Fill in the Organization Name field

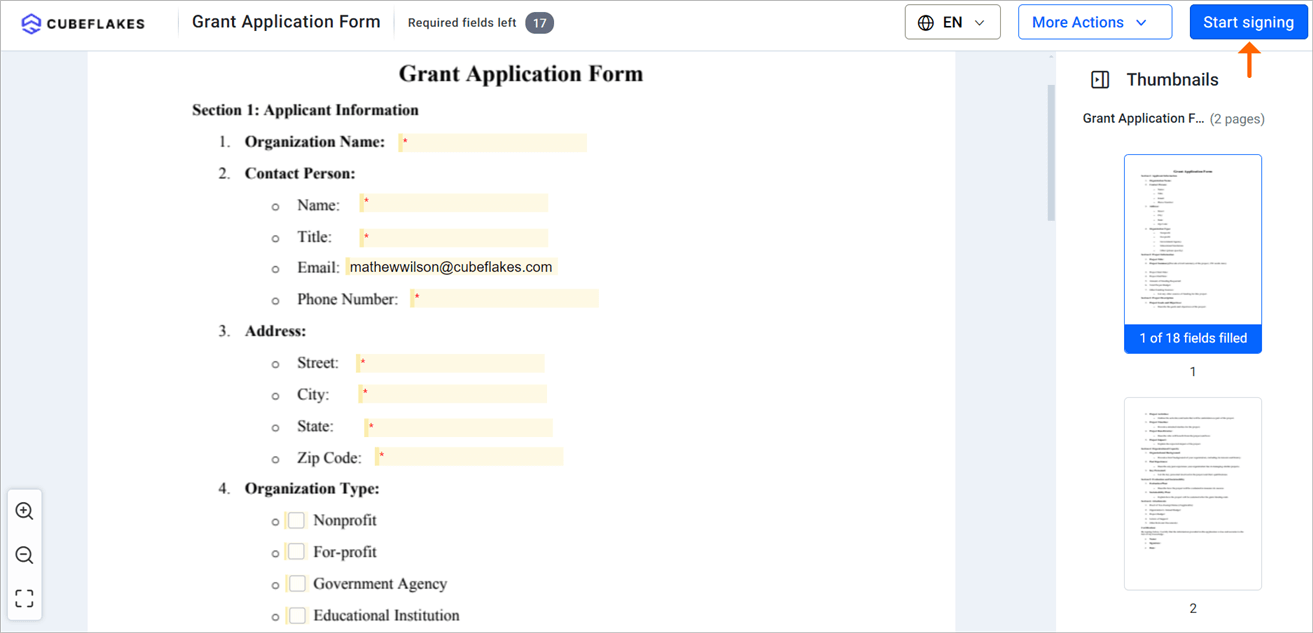[492, 143]
